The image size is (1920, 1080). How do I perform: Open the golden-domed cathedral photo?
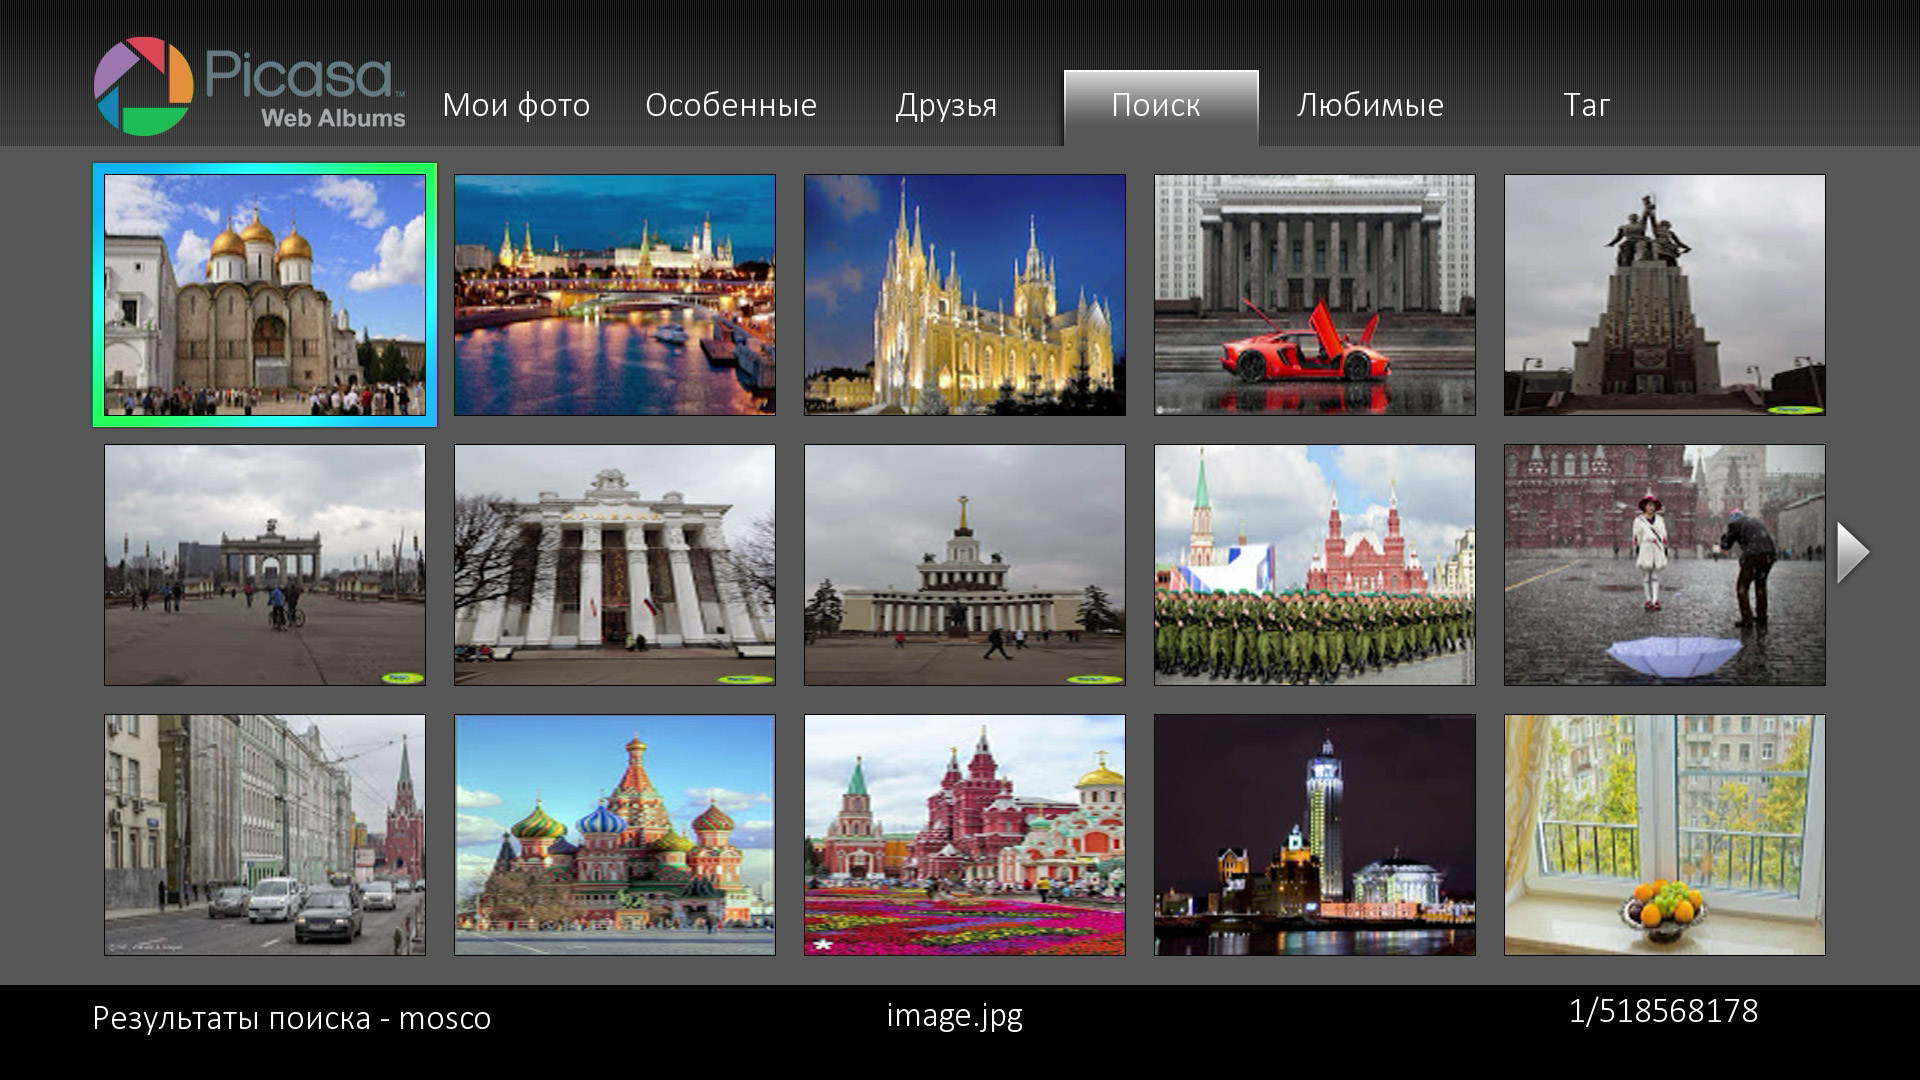(x=265, y=295)
